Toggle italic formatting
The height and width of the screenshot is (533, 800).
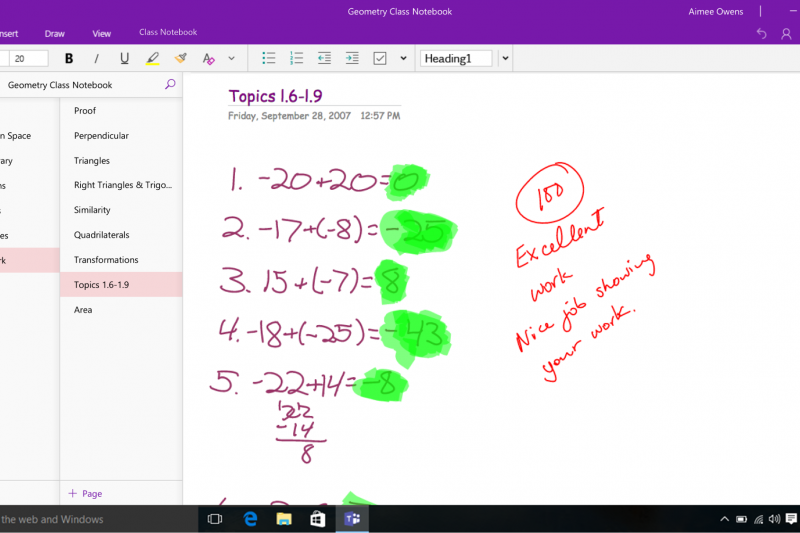[96, 59]
